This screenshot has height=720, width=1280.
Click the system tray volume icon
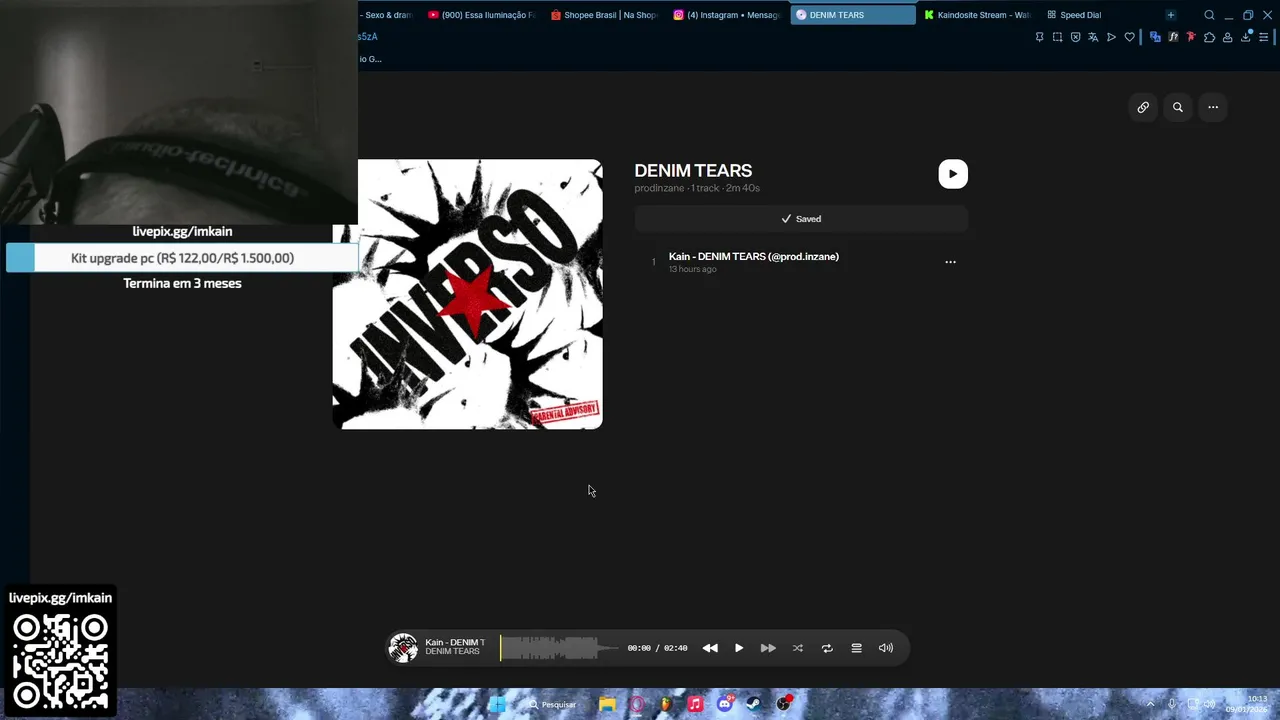1209,704
